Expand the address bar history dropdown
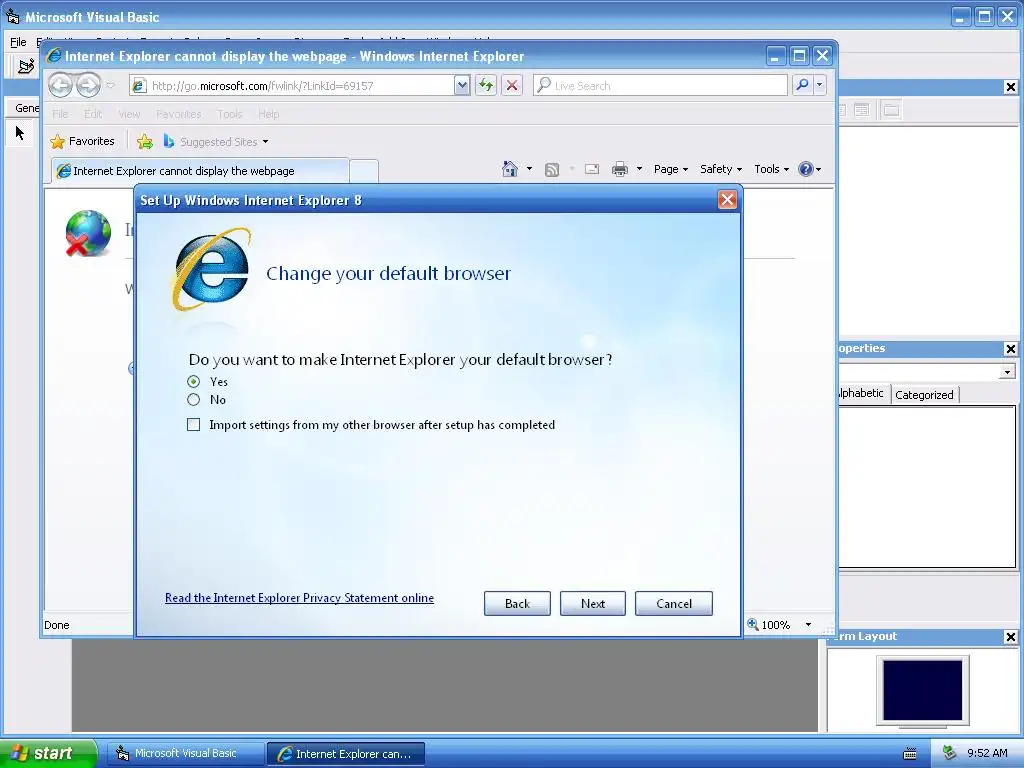Viewport: 1024px width, 768px height. (x=462, y=86)
